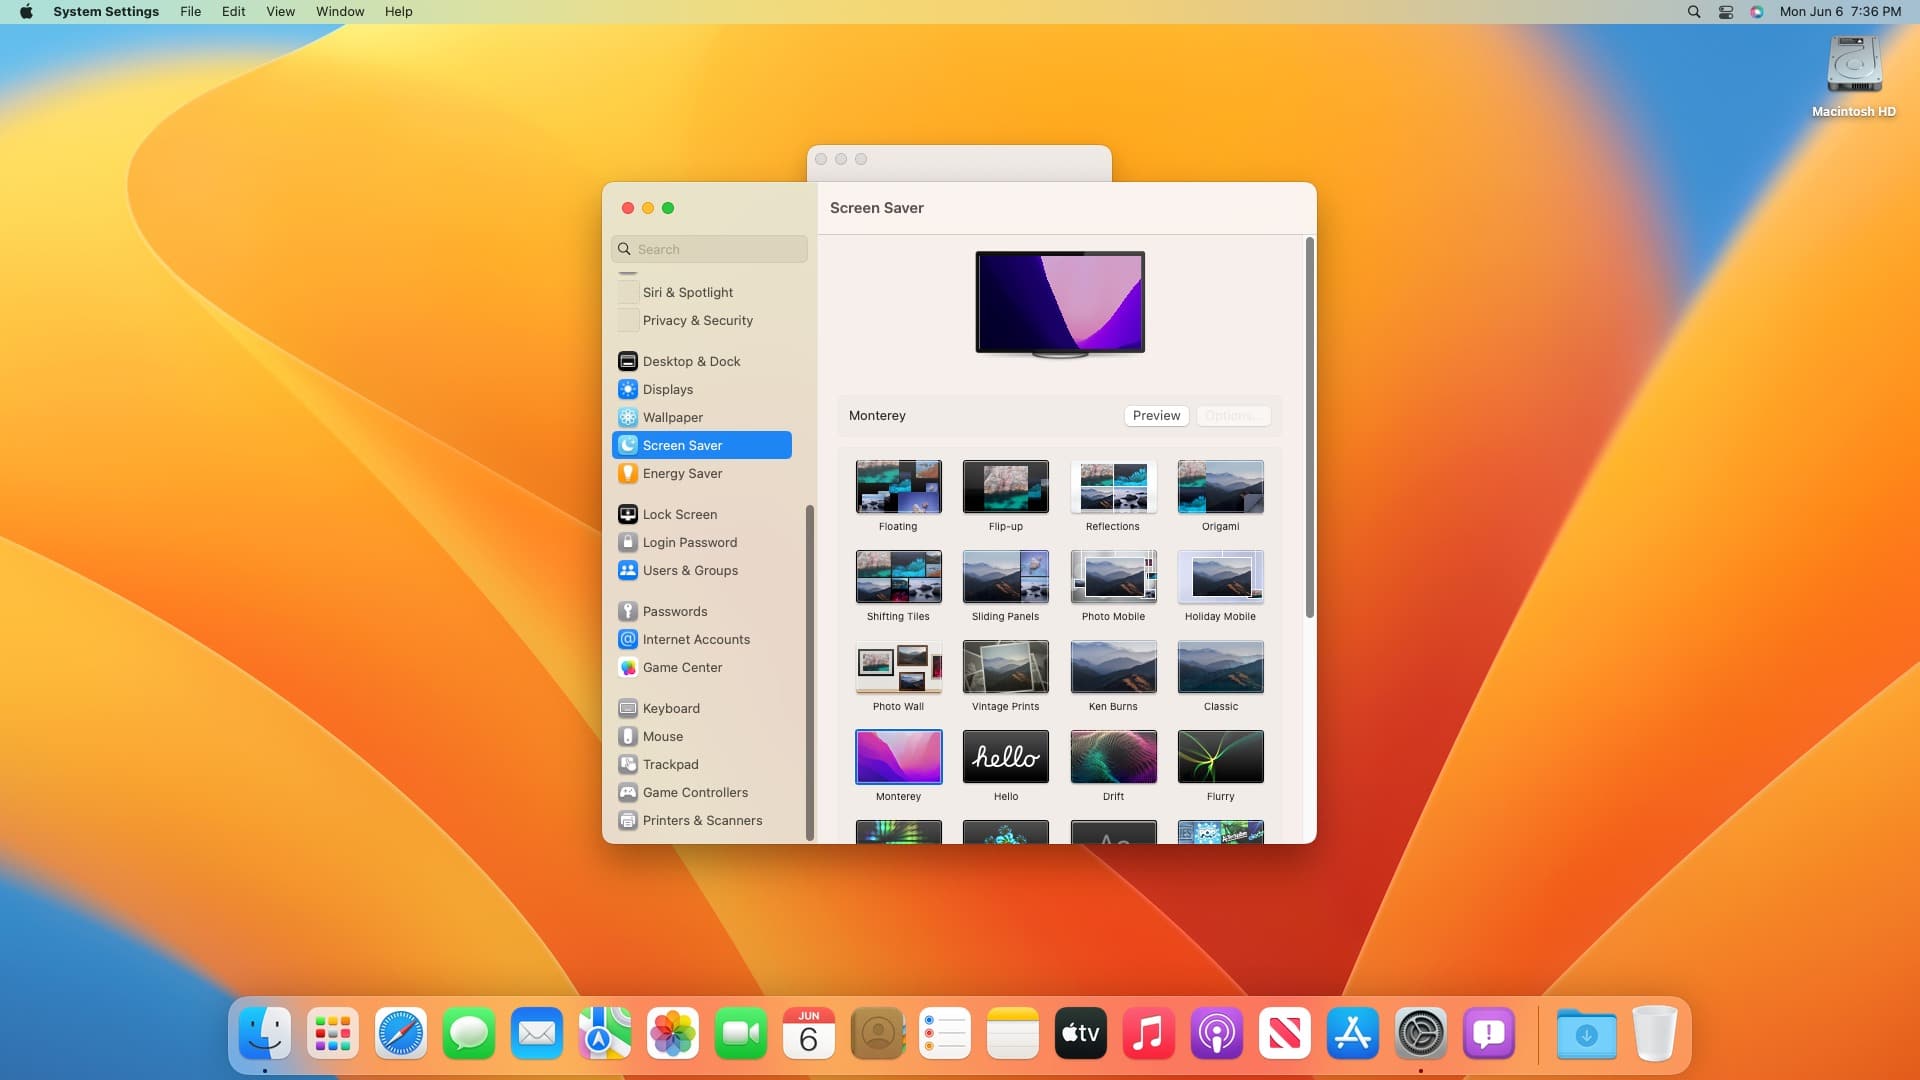Select Privacy & Security in the sidebar
The width and height of the screenshot is (1920, 1080).
click(697, 320)
